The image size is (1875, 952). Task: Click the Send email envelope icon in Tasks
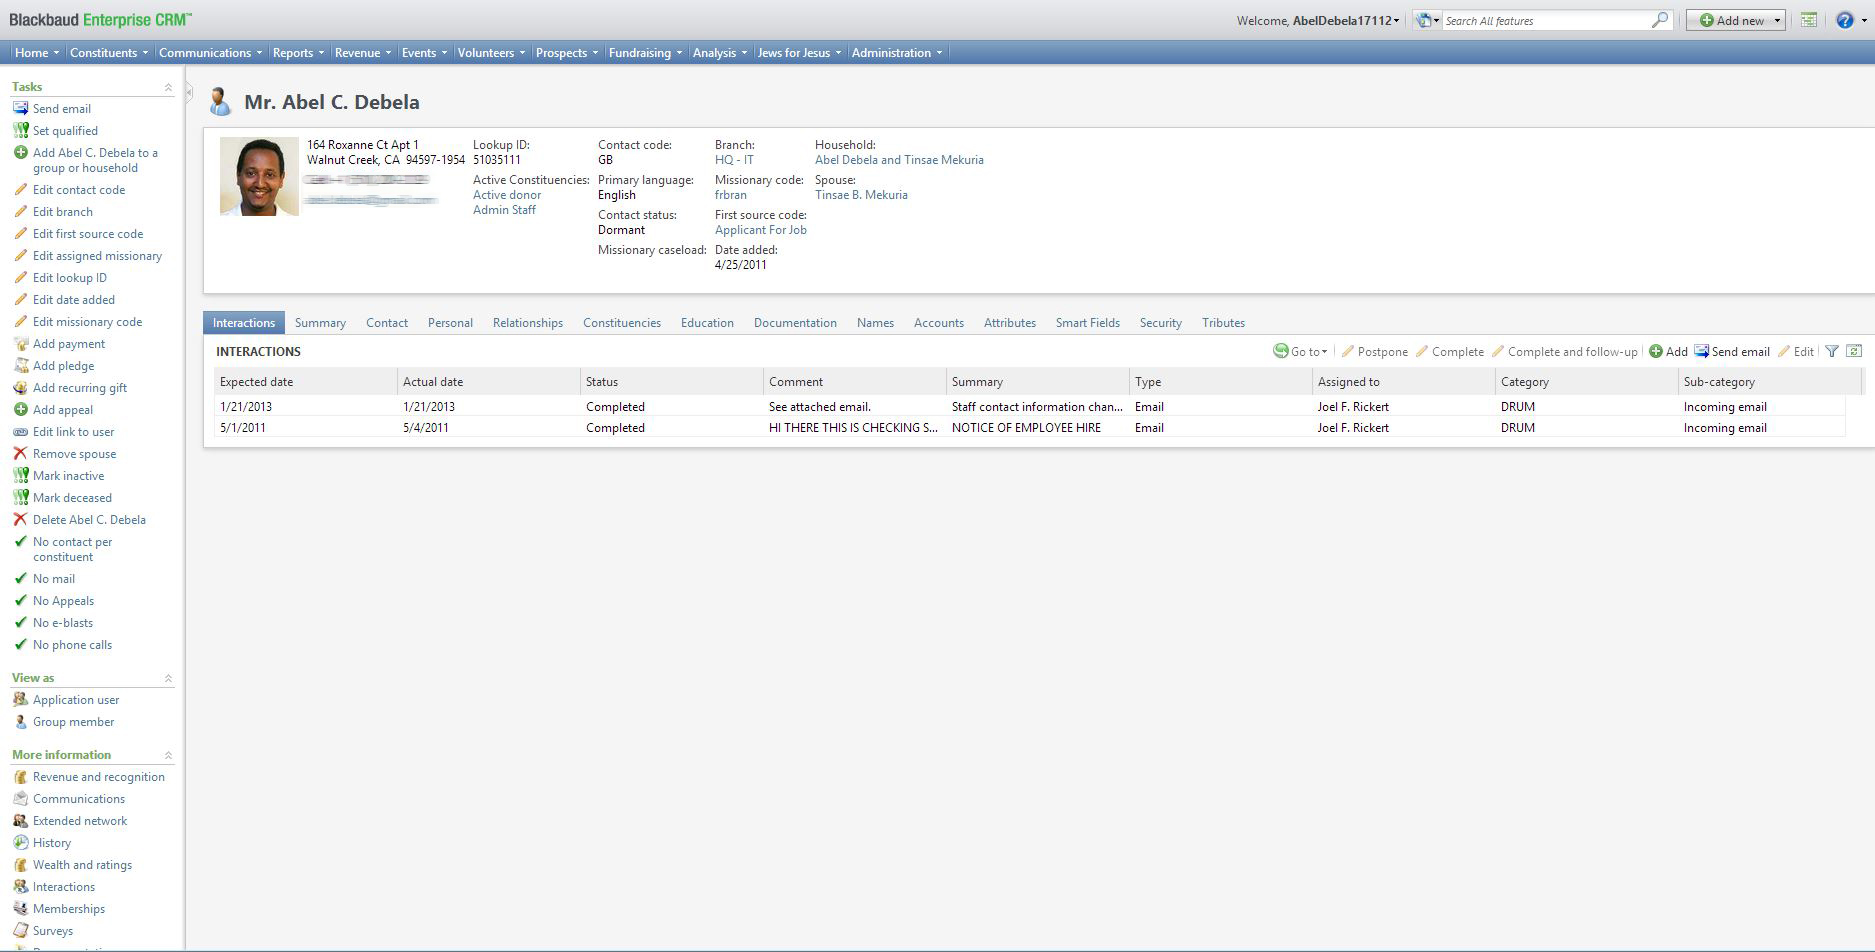tap(20, 108)
